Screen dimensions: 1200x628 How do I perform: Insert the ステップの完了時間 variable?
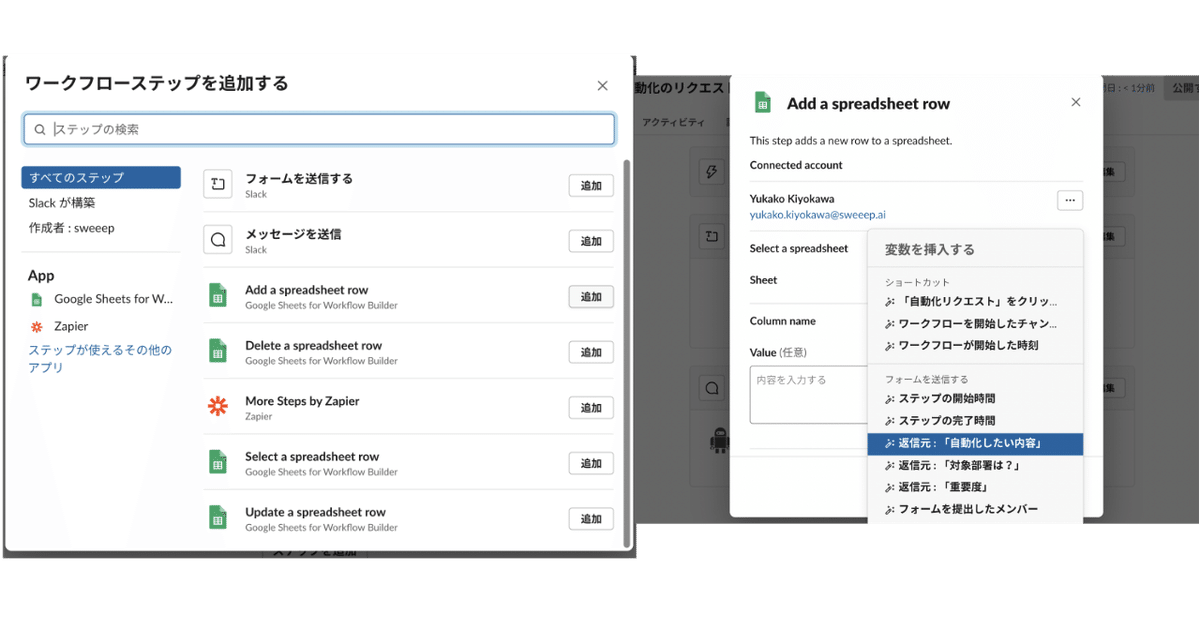[x=975, y=420]
